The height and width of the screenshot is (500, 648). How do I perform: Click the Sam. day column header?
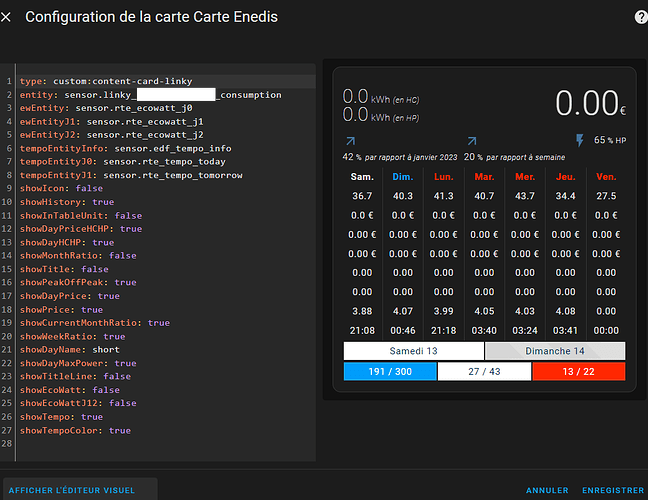tap(362, 177)
